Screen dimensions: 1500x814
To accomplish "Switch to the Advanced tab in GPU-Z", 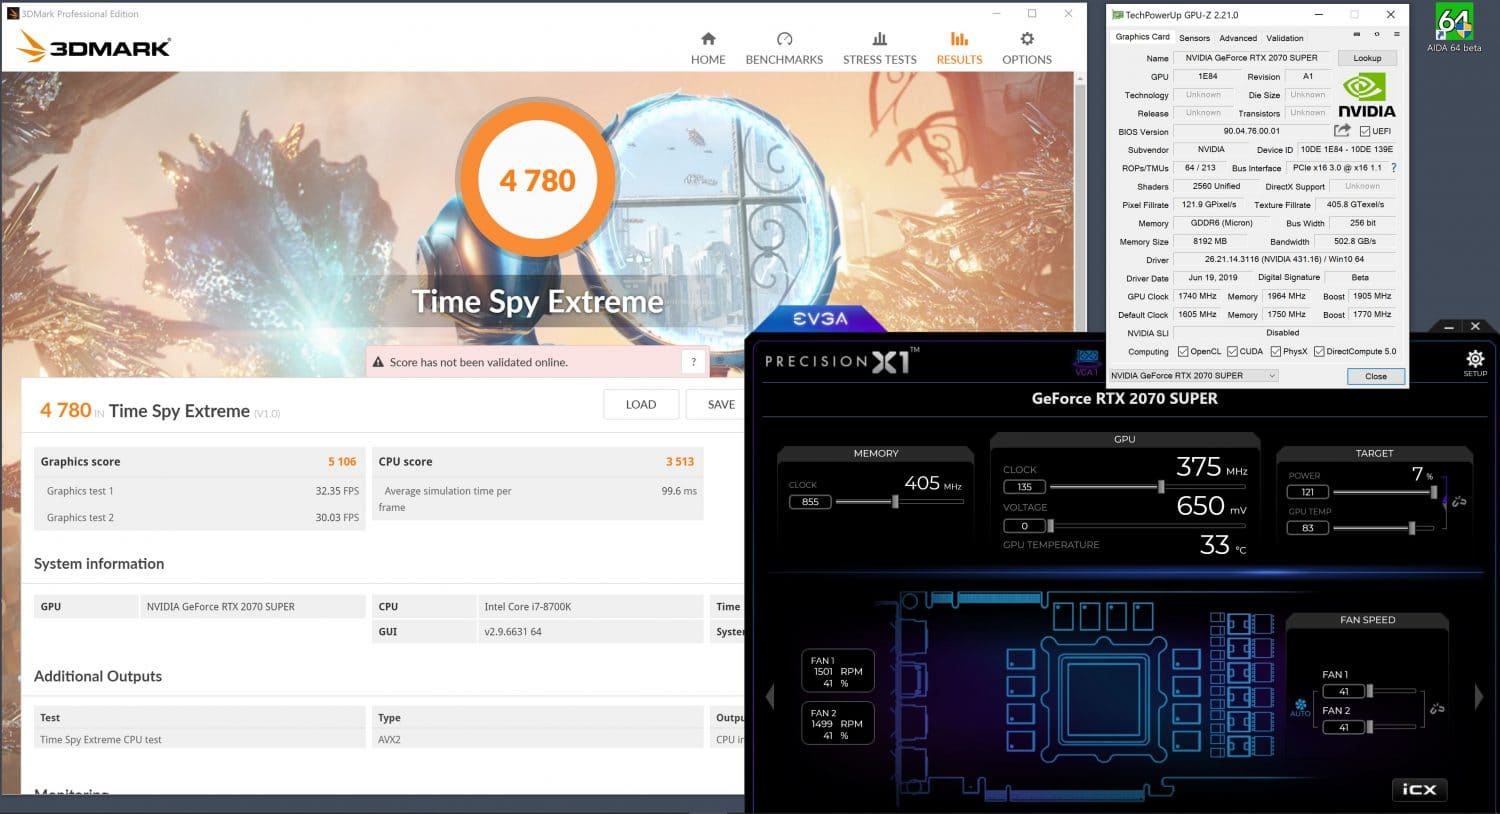I will (1238, 38).
